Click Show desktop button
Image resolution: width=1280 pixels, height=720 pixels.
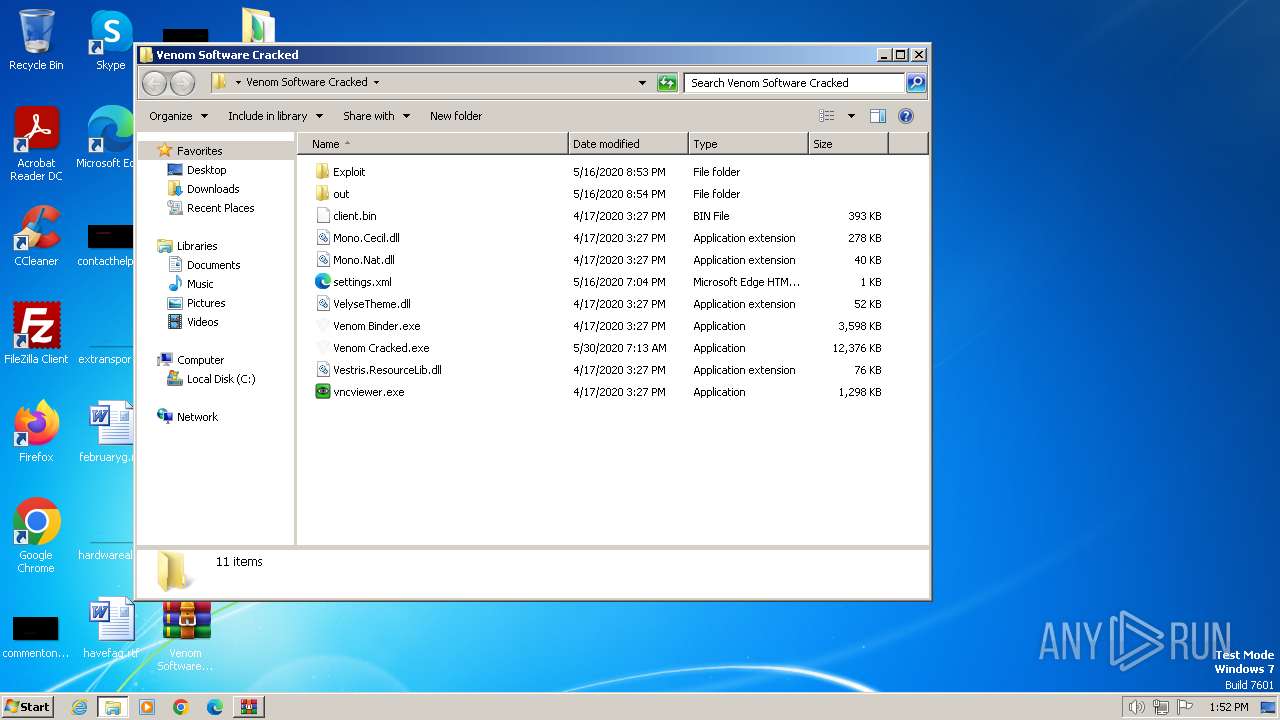coord(1268,707)
